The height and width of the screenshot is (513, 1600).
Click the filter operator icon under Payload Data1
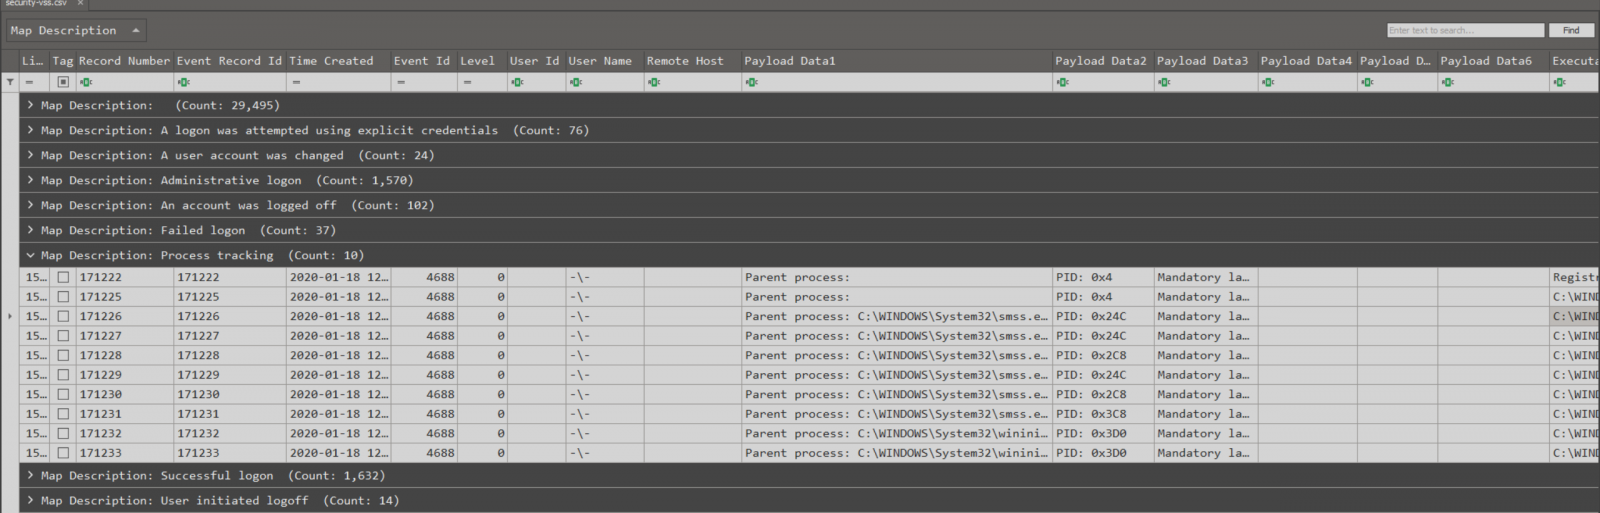(x=752, y=82)
